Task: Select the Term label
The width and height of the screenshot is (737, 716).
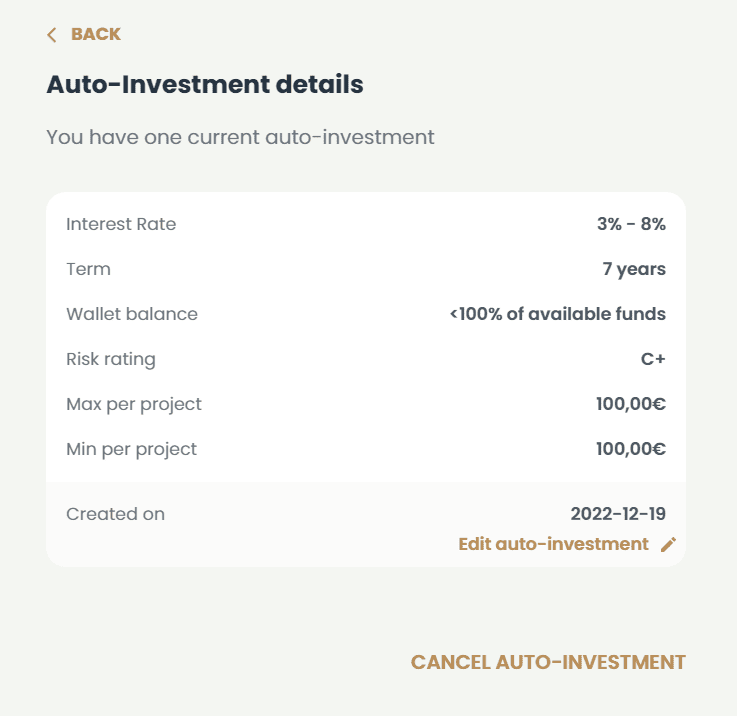Action: [x=88, y=269]
